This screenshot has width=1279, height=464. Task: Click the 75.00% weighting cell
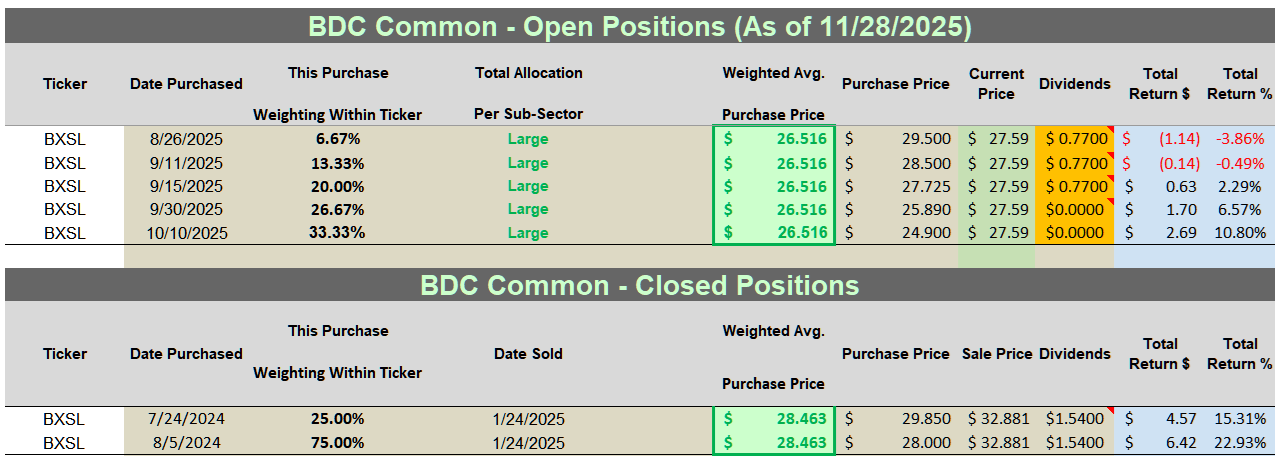[x=338, y=442]
